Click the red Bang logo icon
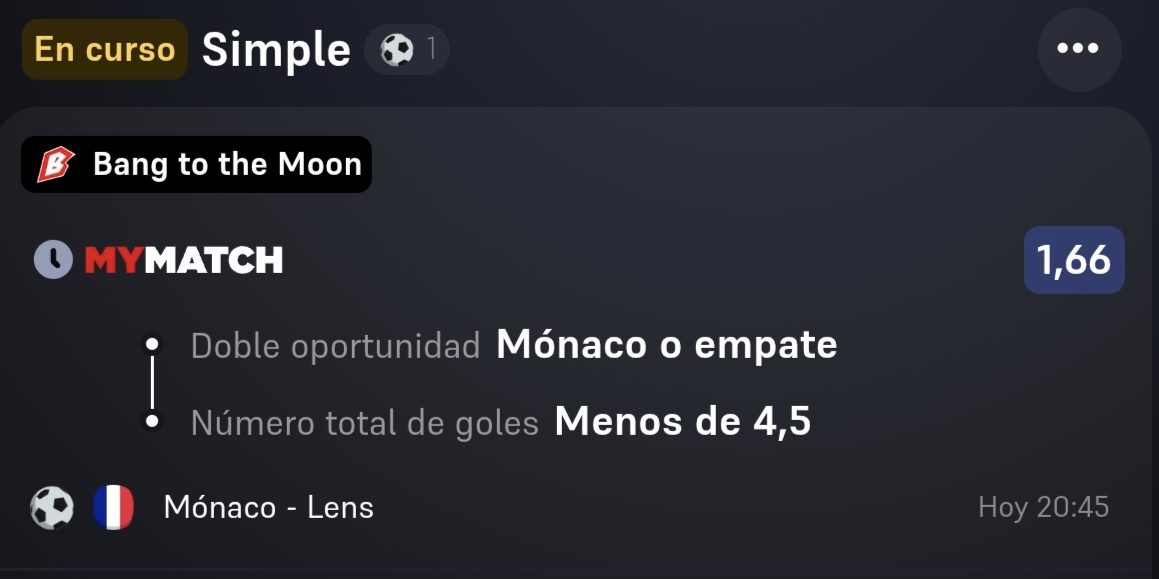1159x579 pixels. click(56, 164)
